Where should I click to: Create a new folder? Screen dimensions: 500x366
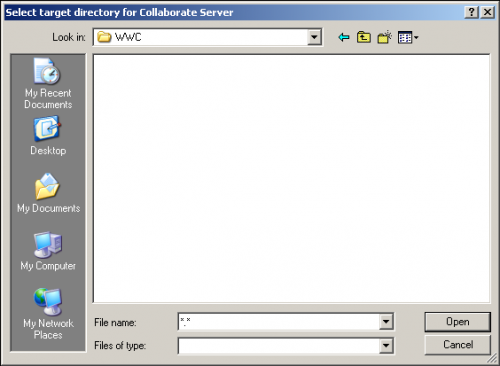click(384, 37)
